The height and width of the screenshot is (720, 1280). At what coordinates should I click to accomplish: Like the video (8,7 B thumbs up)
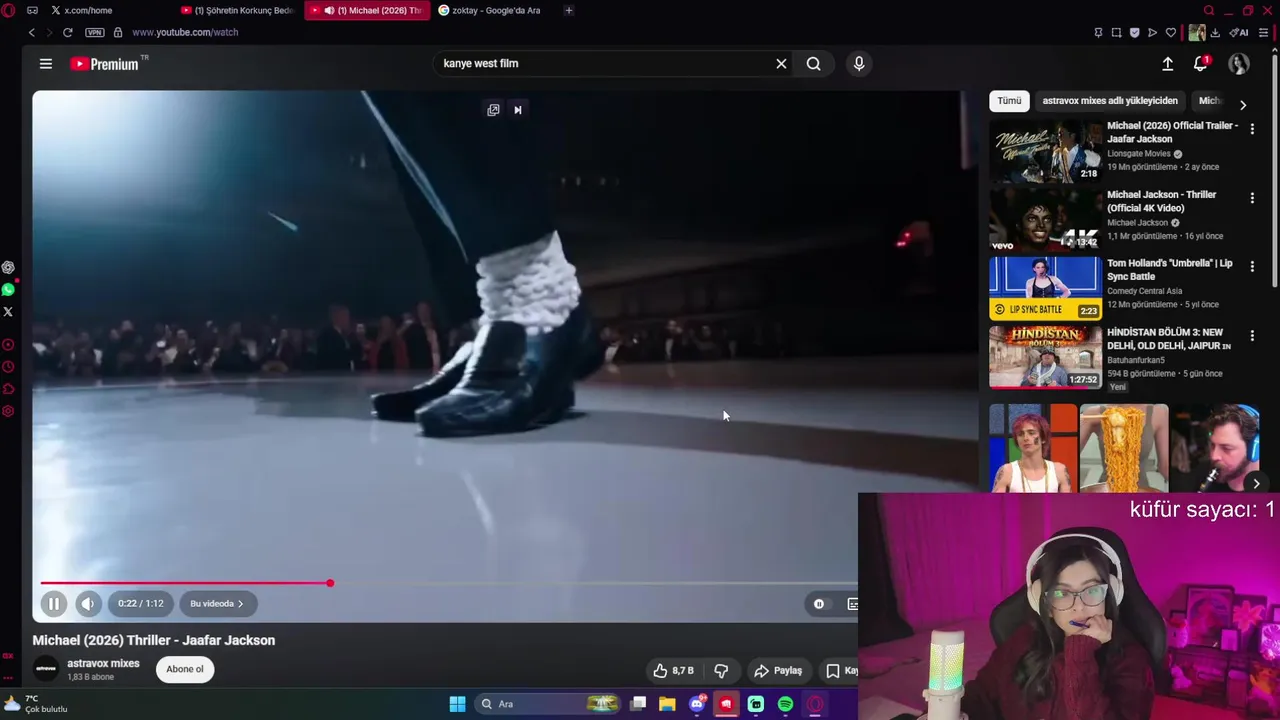click(673, 670)
